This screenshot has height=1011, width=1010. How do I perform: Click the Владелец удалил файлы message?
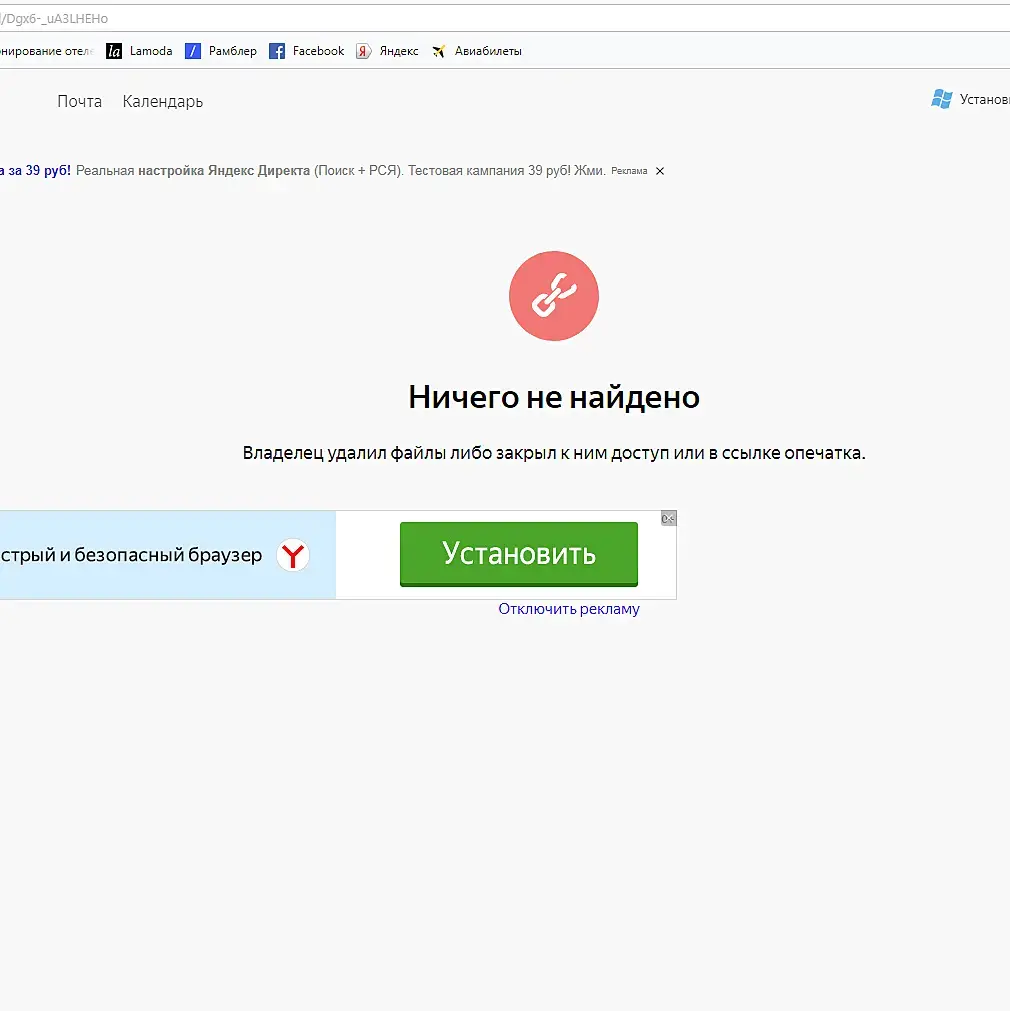coord(554,453)
